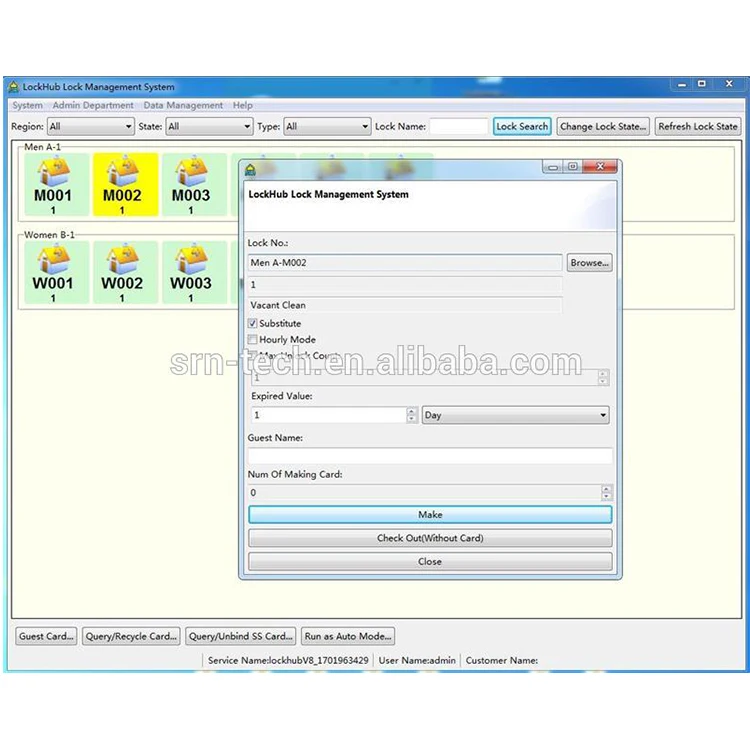Select the W003 locker icon
The width and height of the screenshot is (750, 750).
tap(190, 271)
